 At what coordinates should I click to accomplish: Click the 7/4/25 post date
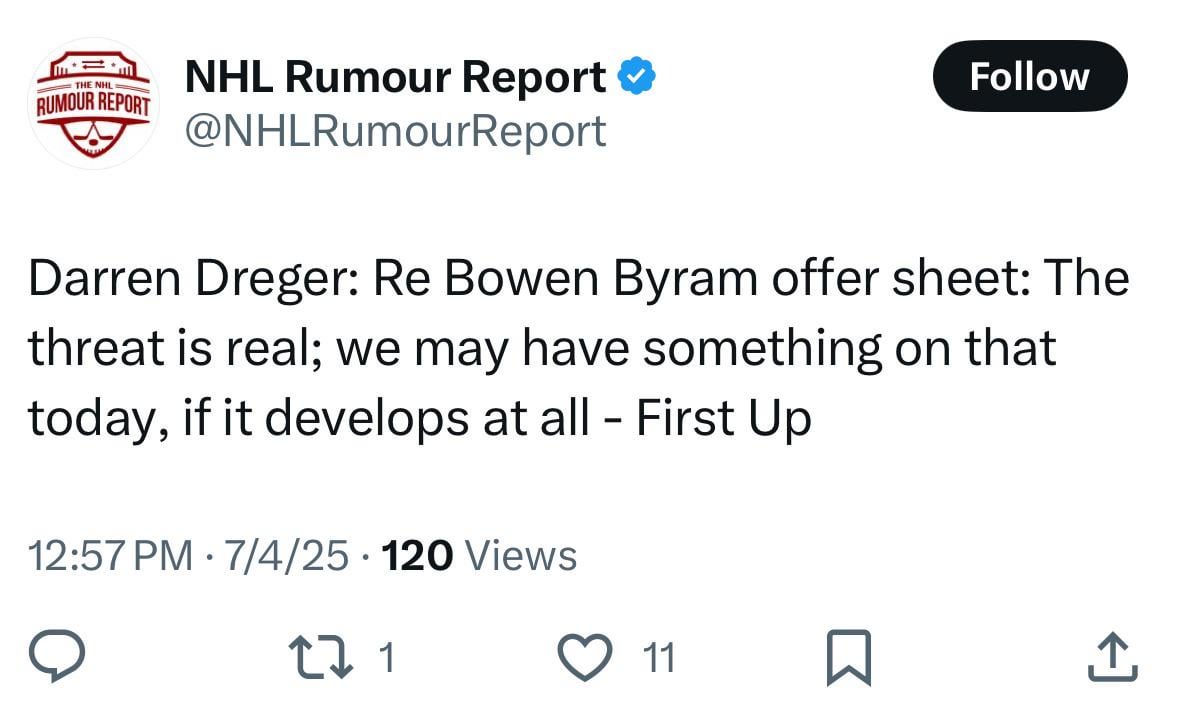(x=288, y=556)
